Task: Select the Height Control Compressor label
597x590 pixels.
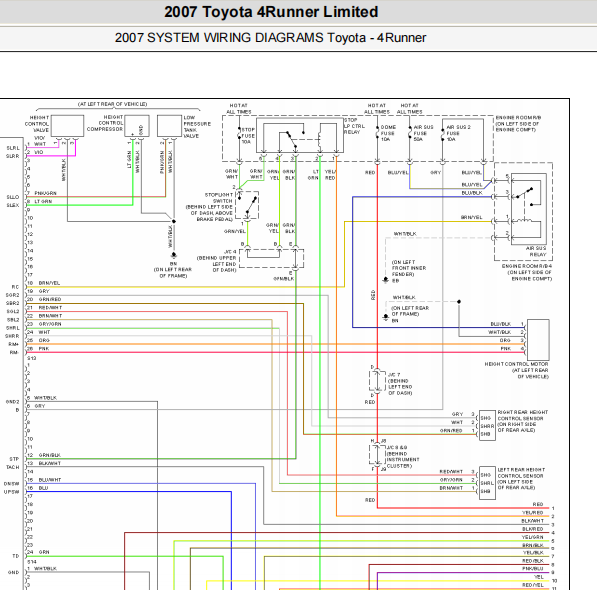Action: [105, 123]
